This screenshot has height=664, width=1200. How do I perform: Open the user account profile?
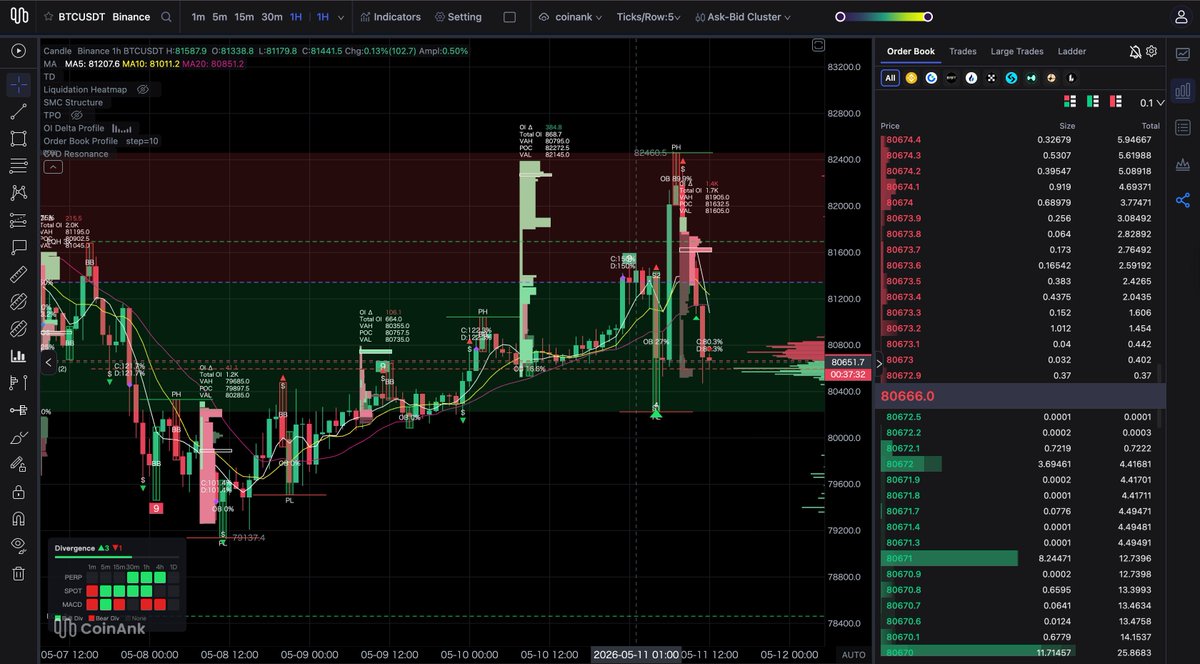tap(1181, 17)
